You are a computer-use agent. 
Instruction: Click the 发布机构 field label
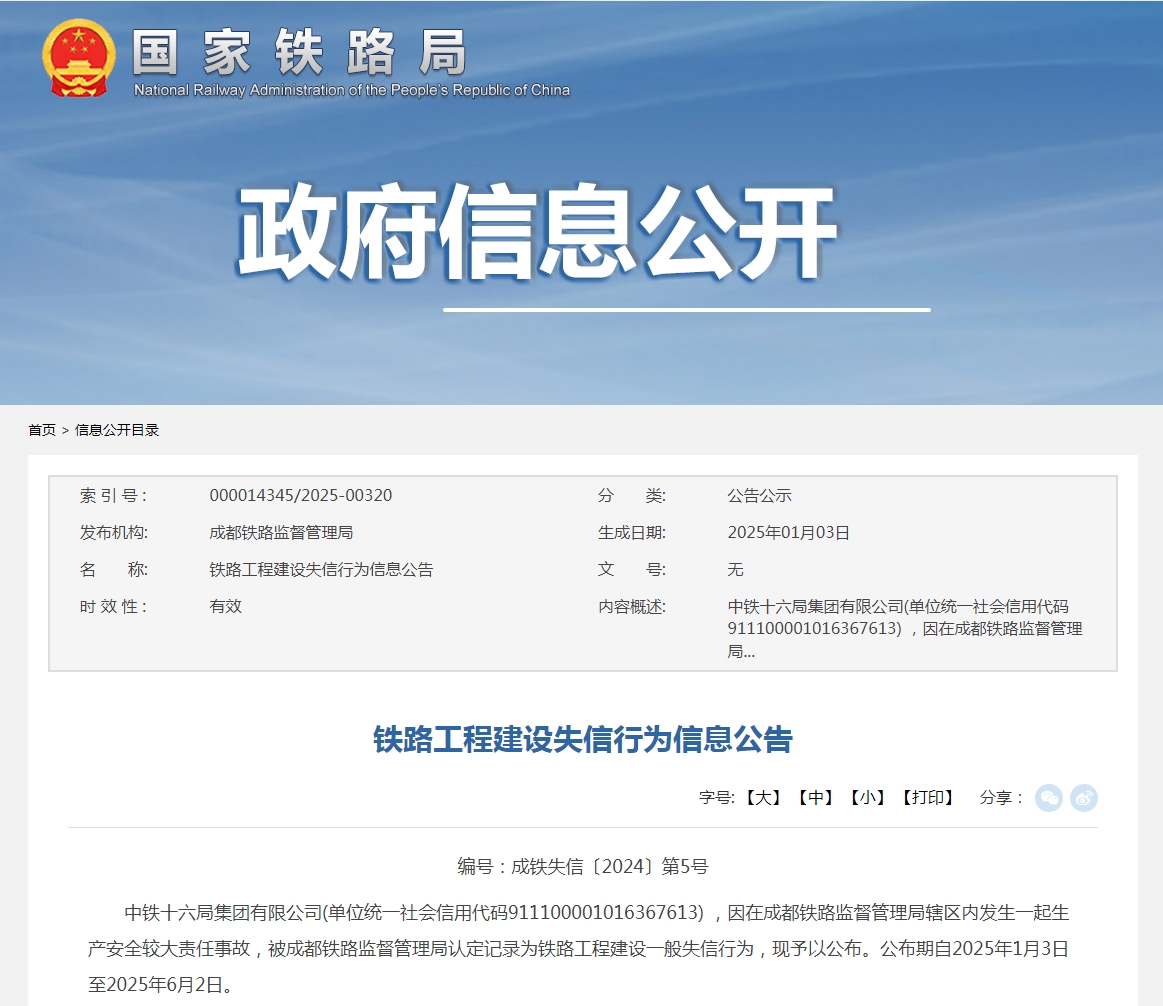tap(113, 533)
